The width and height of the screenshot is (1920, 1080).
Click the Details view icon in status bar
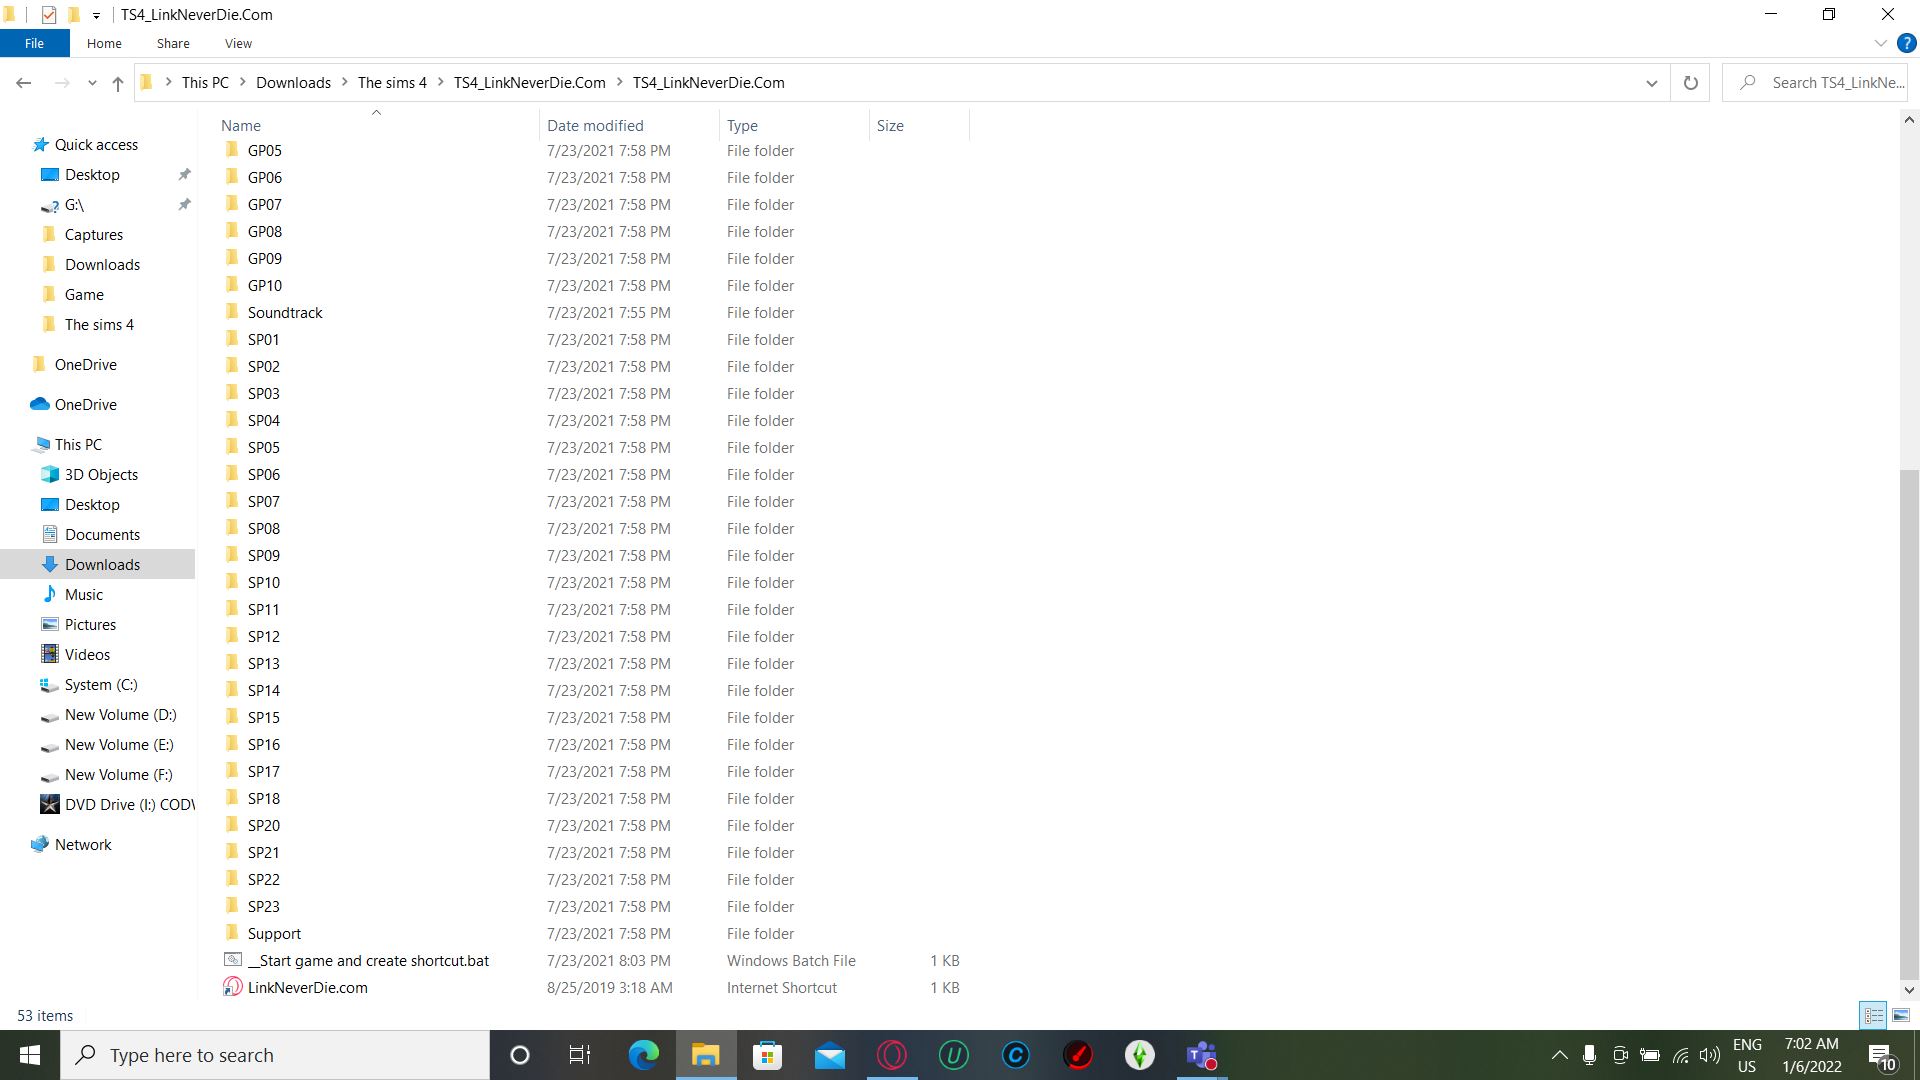click(1874, 1014)
